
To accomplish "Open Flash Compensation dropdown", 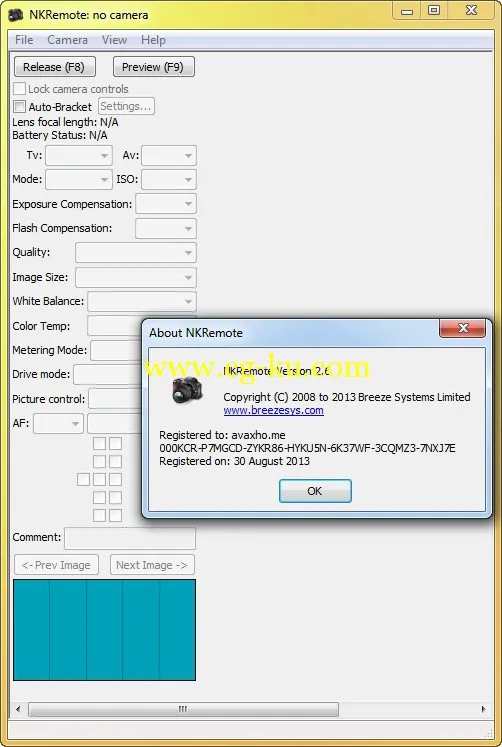I will (166, 228).
